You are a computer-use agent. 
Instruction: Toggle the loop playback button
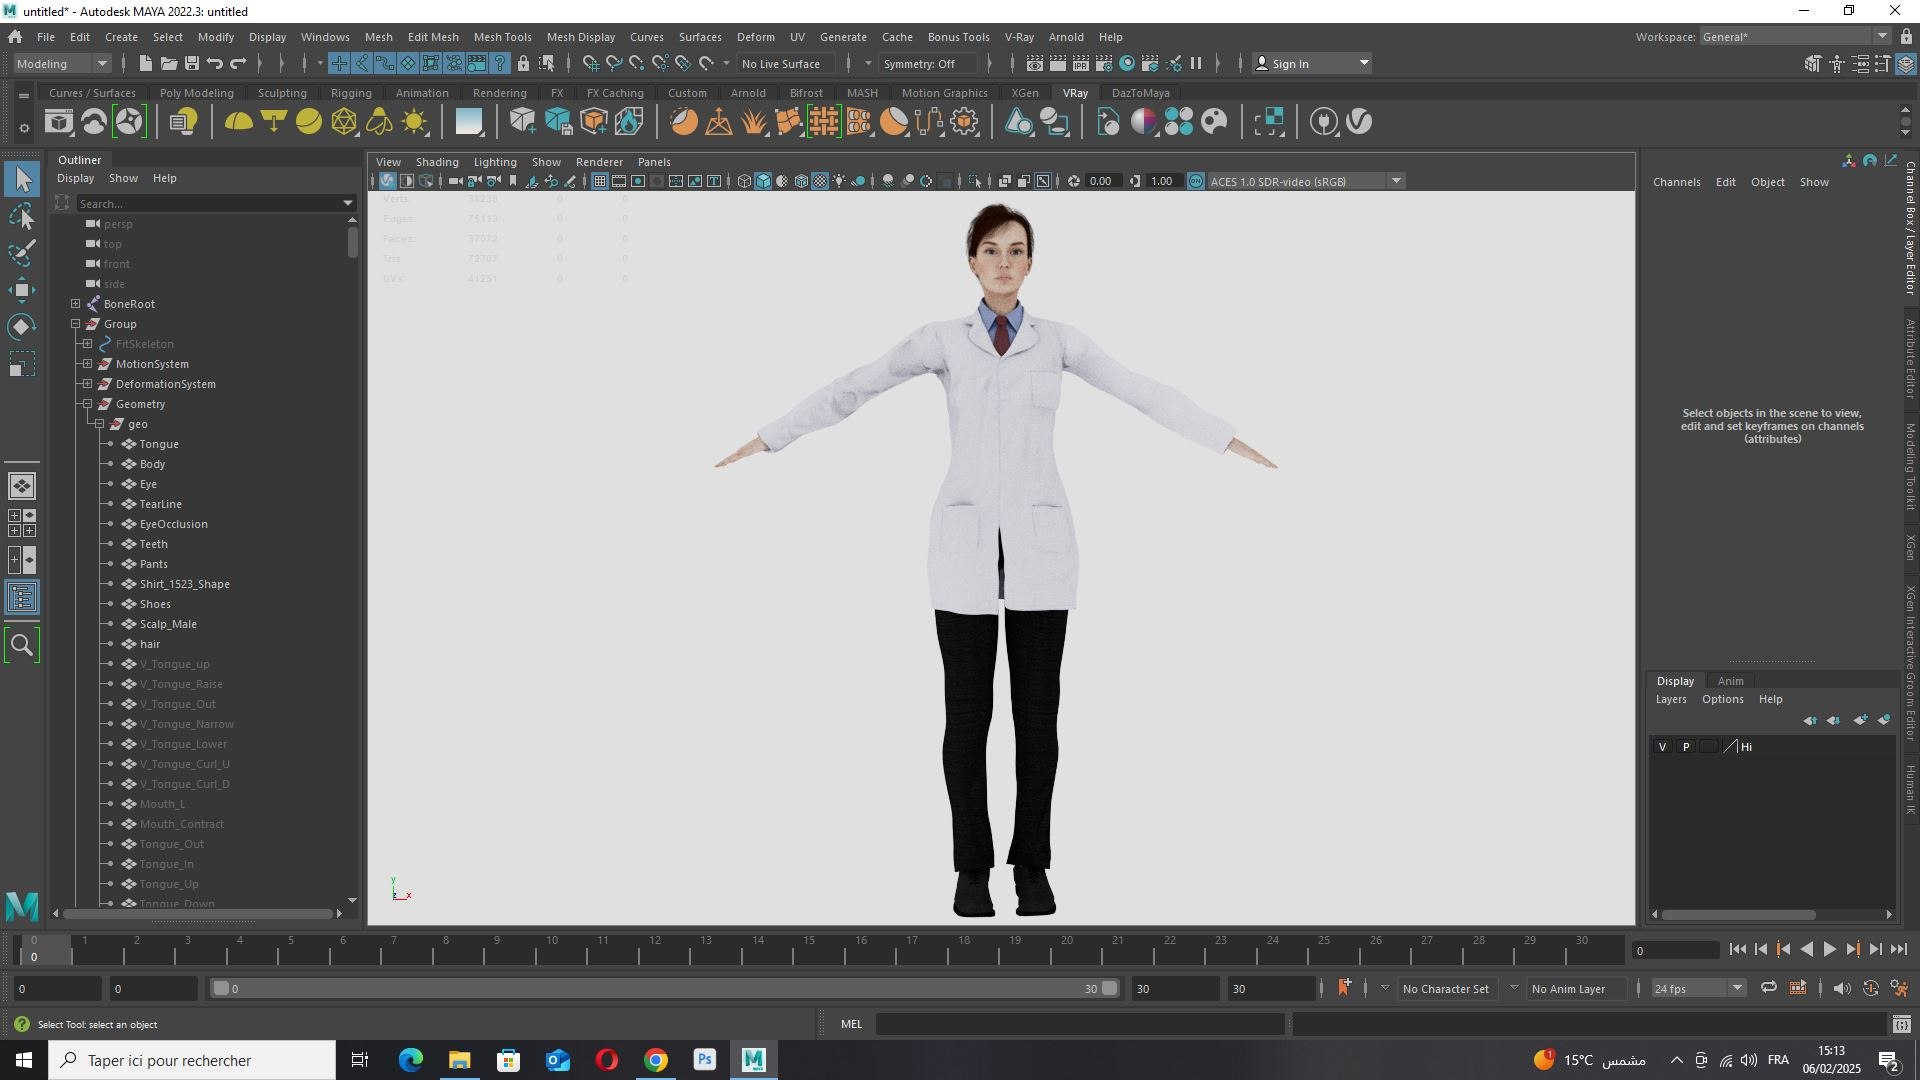[1769, 988]
